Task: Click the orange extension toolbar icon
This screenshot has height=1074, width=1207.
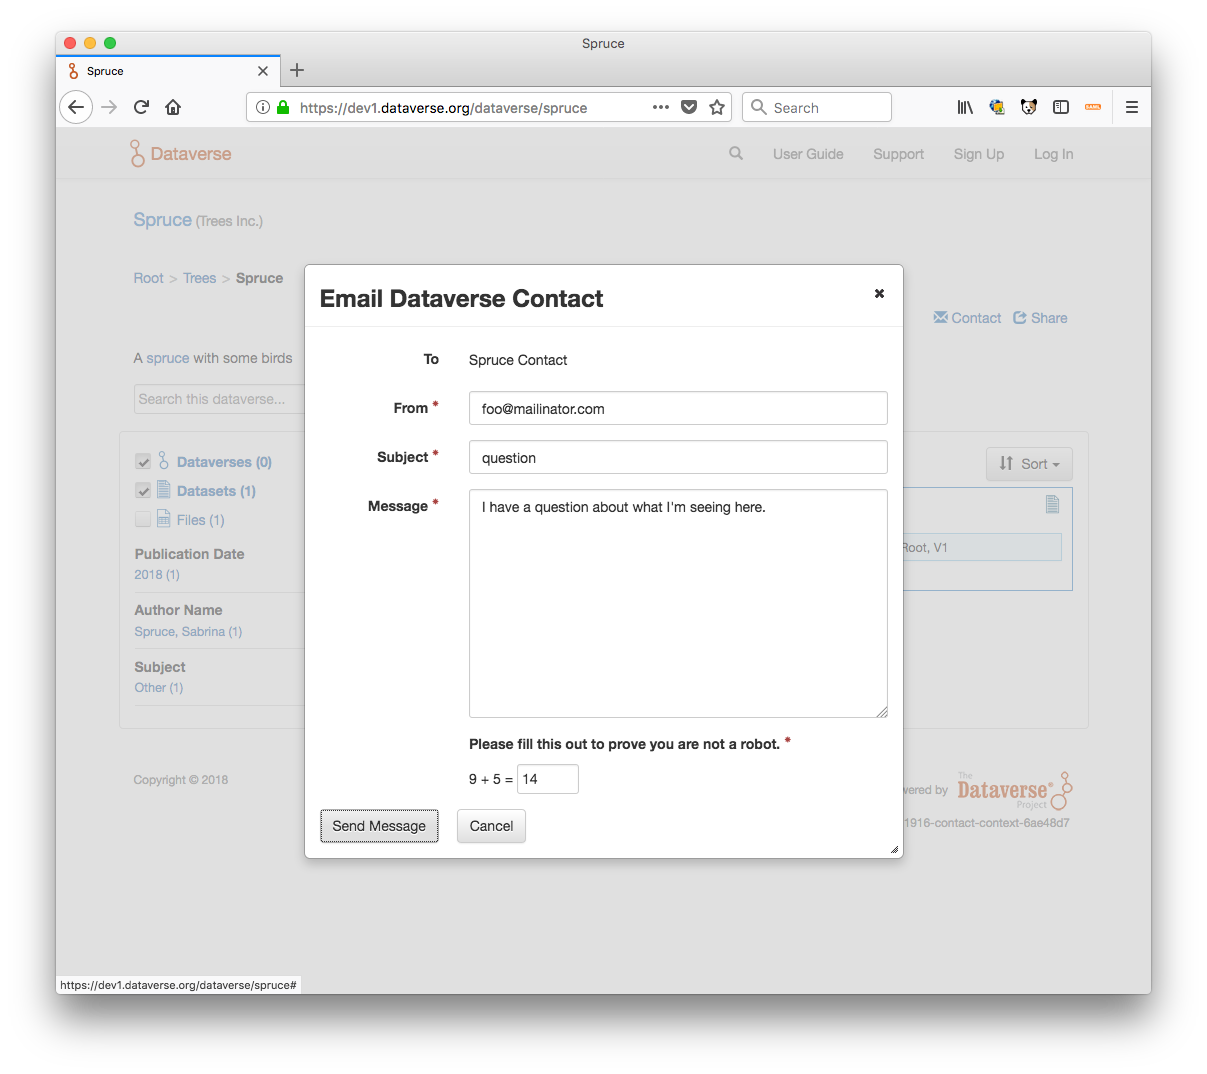Action: pyautogui.click(x=1093, y=107)
